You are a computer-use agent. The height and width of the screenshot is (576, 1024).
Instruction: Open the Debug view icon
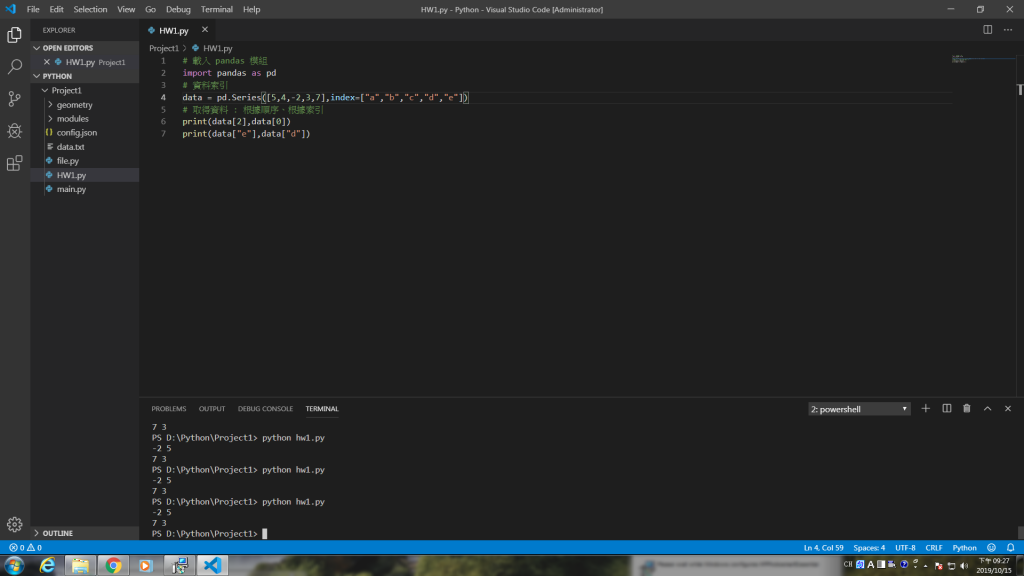(14, 131)
